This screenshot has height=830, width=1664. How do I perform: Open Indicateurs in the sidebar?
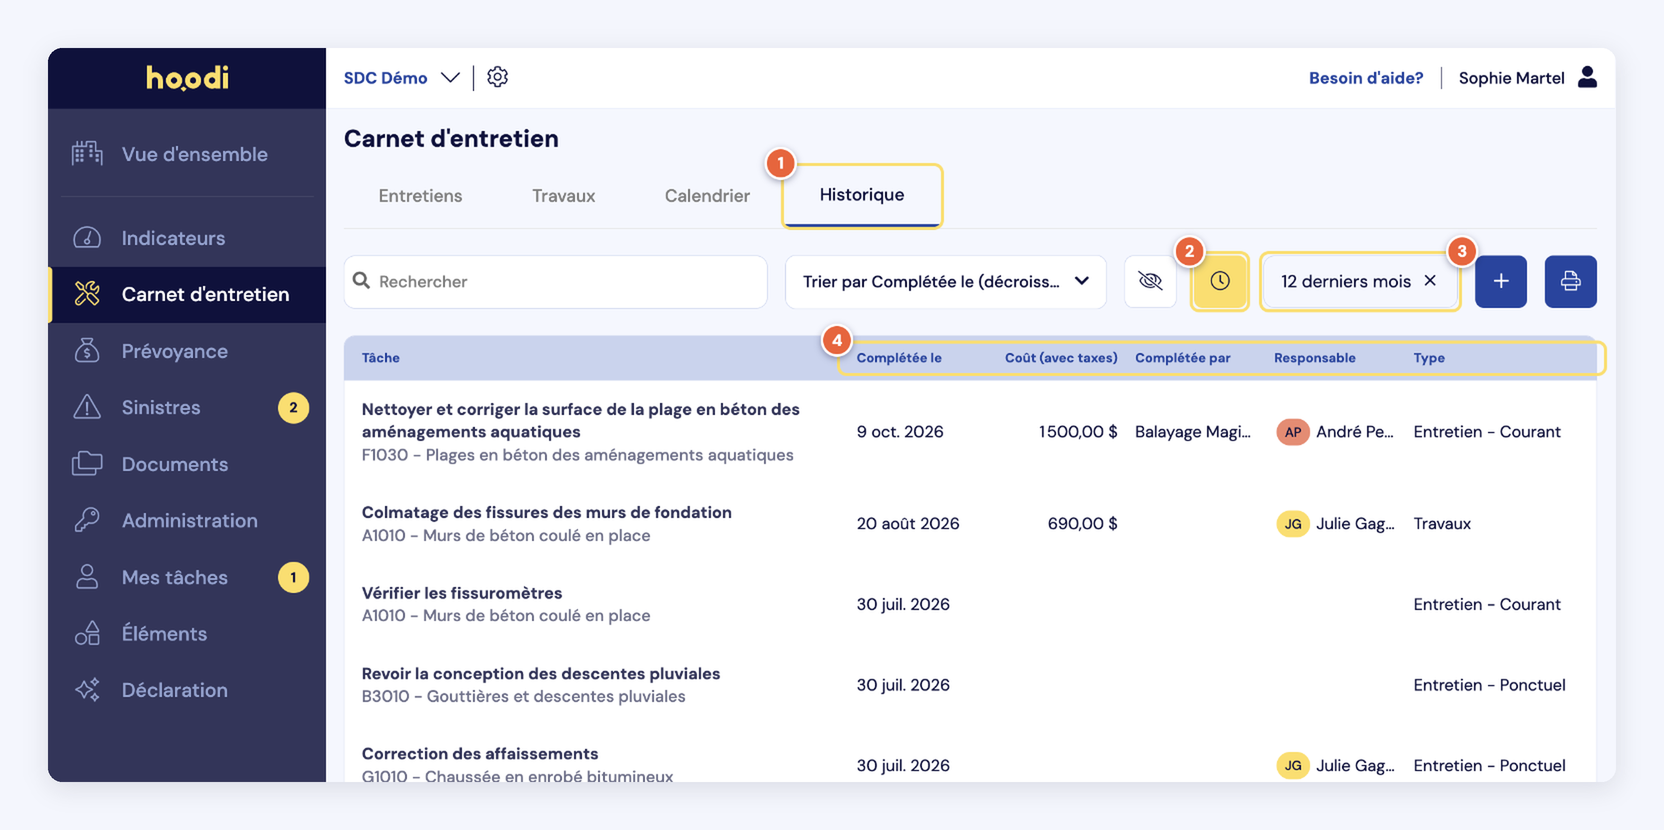point(187,238)
